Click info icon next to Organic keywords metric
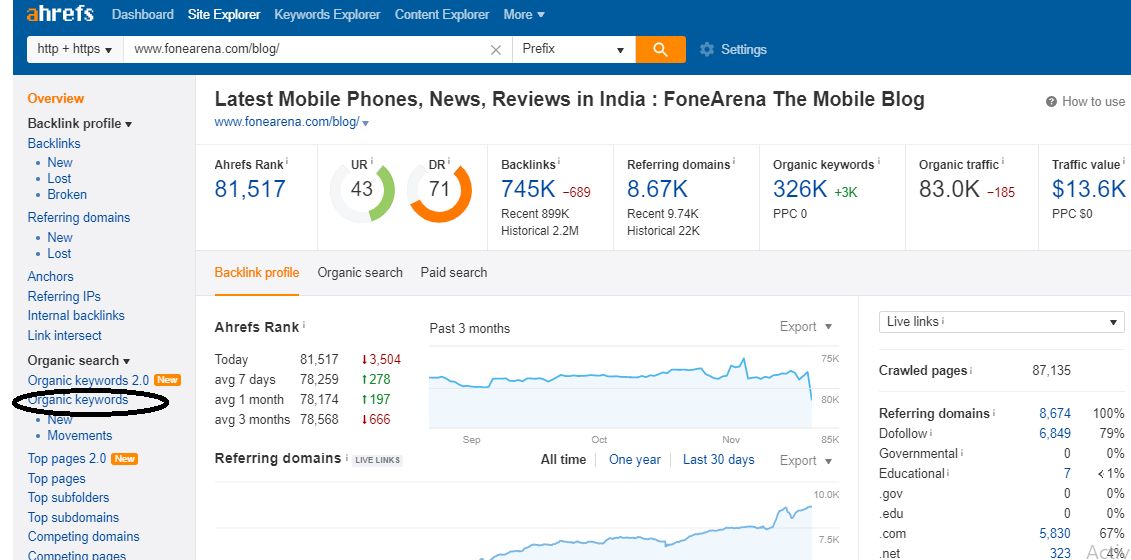The height and width of the screenshot is (560, 1131). pos(879,161)
